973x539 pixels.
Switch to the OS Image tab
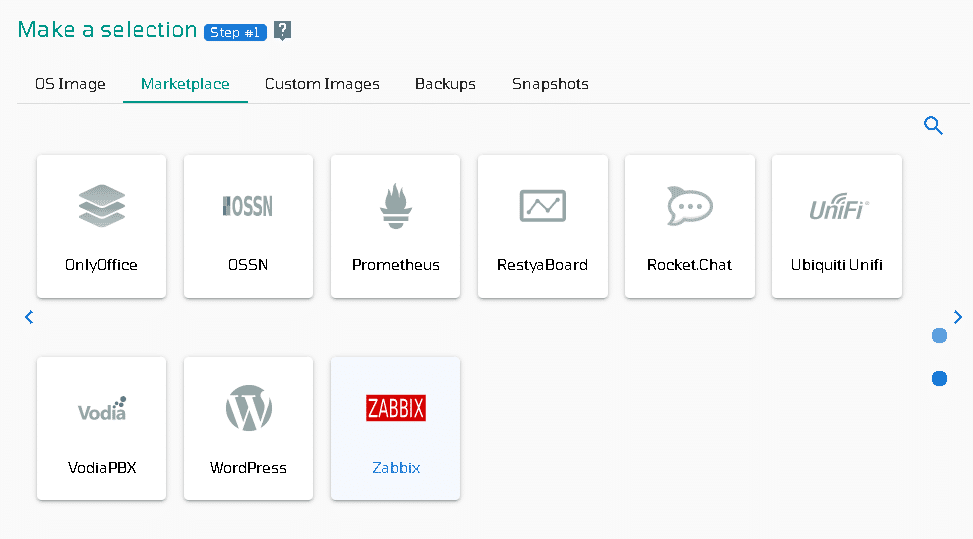tap(70, 84)
